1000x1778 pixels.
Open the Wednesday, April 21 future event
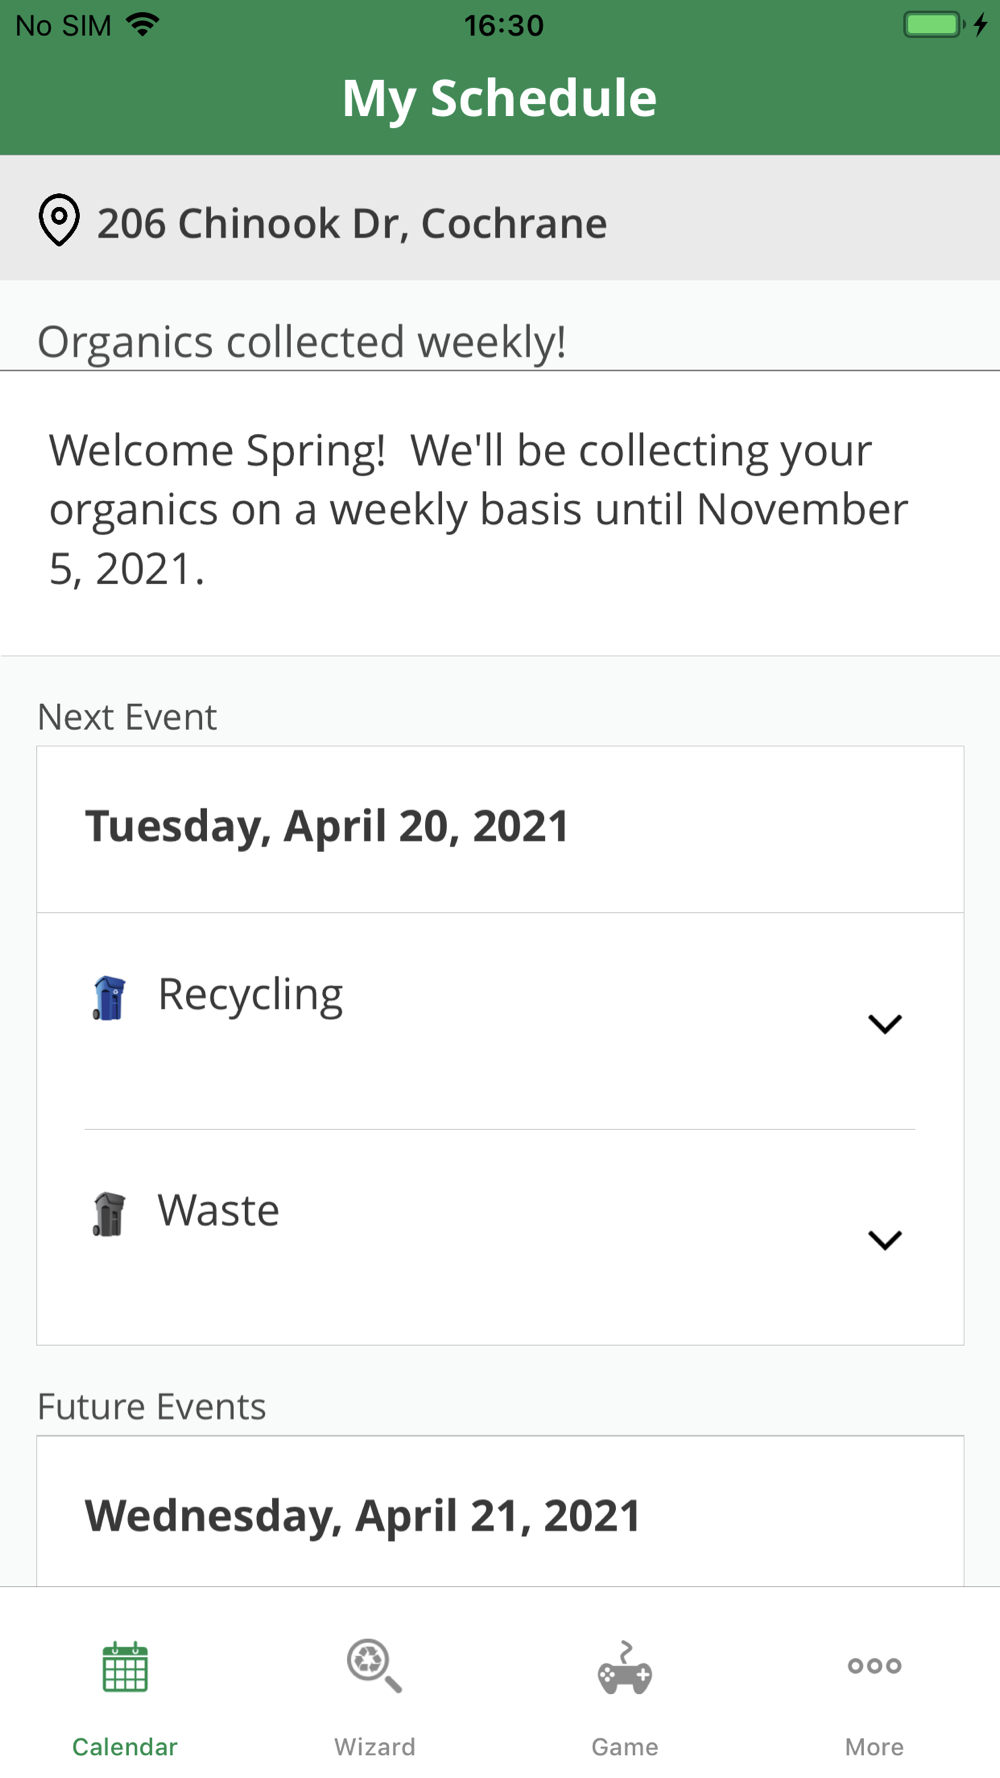(363, 1516)
